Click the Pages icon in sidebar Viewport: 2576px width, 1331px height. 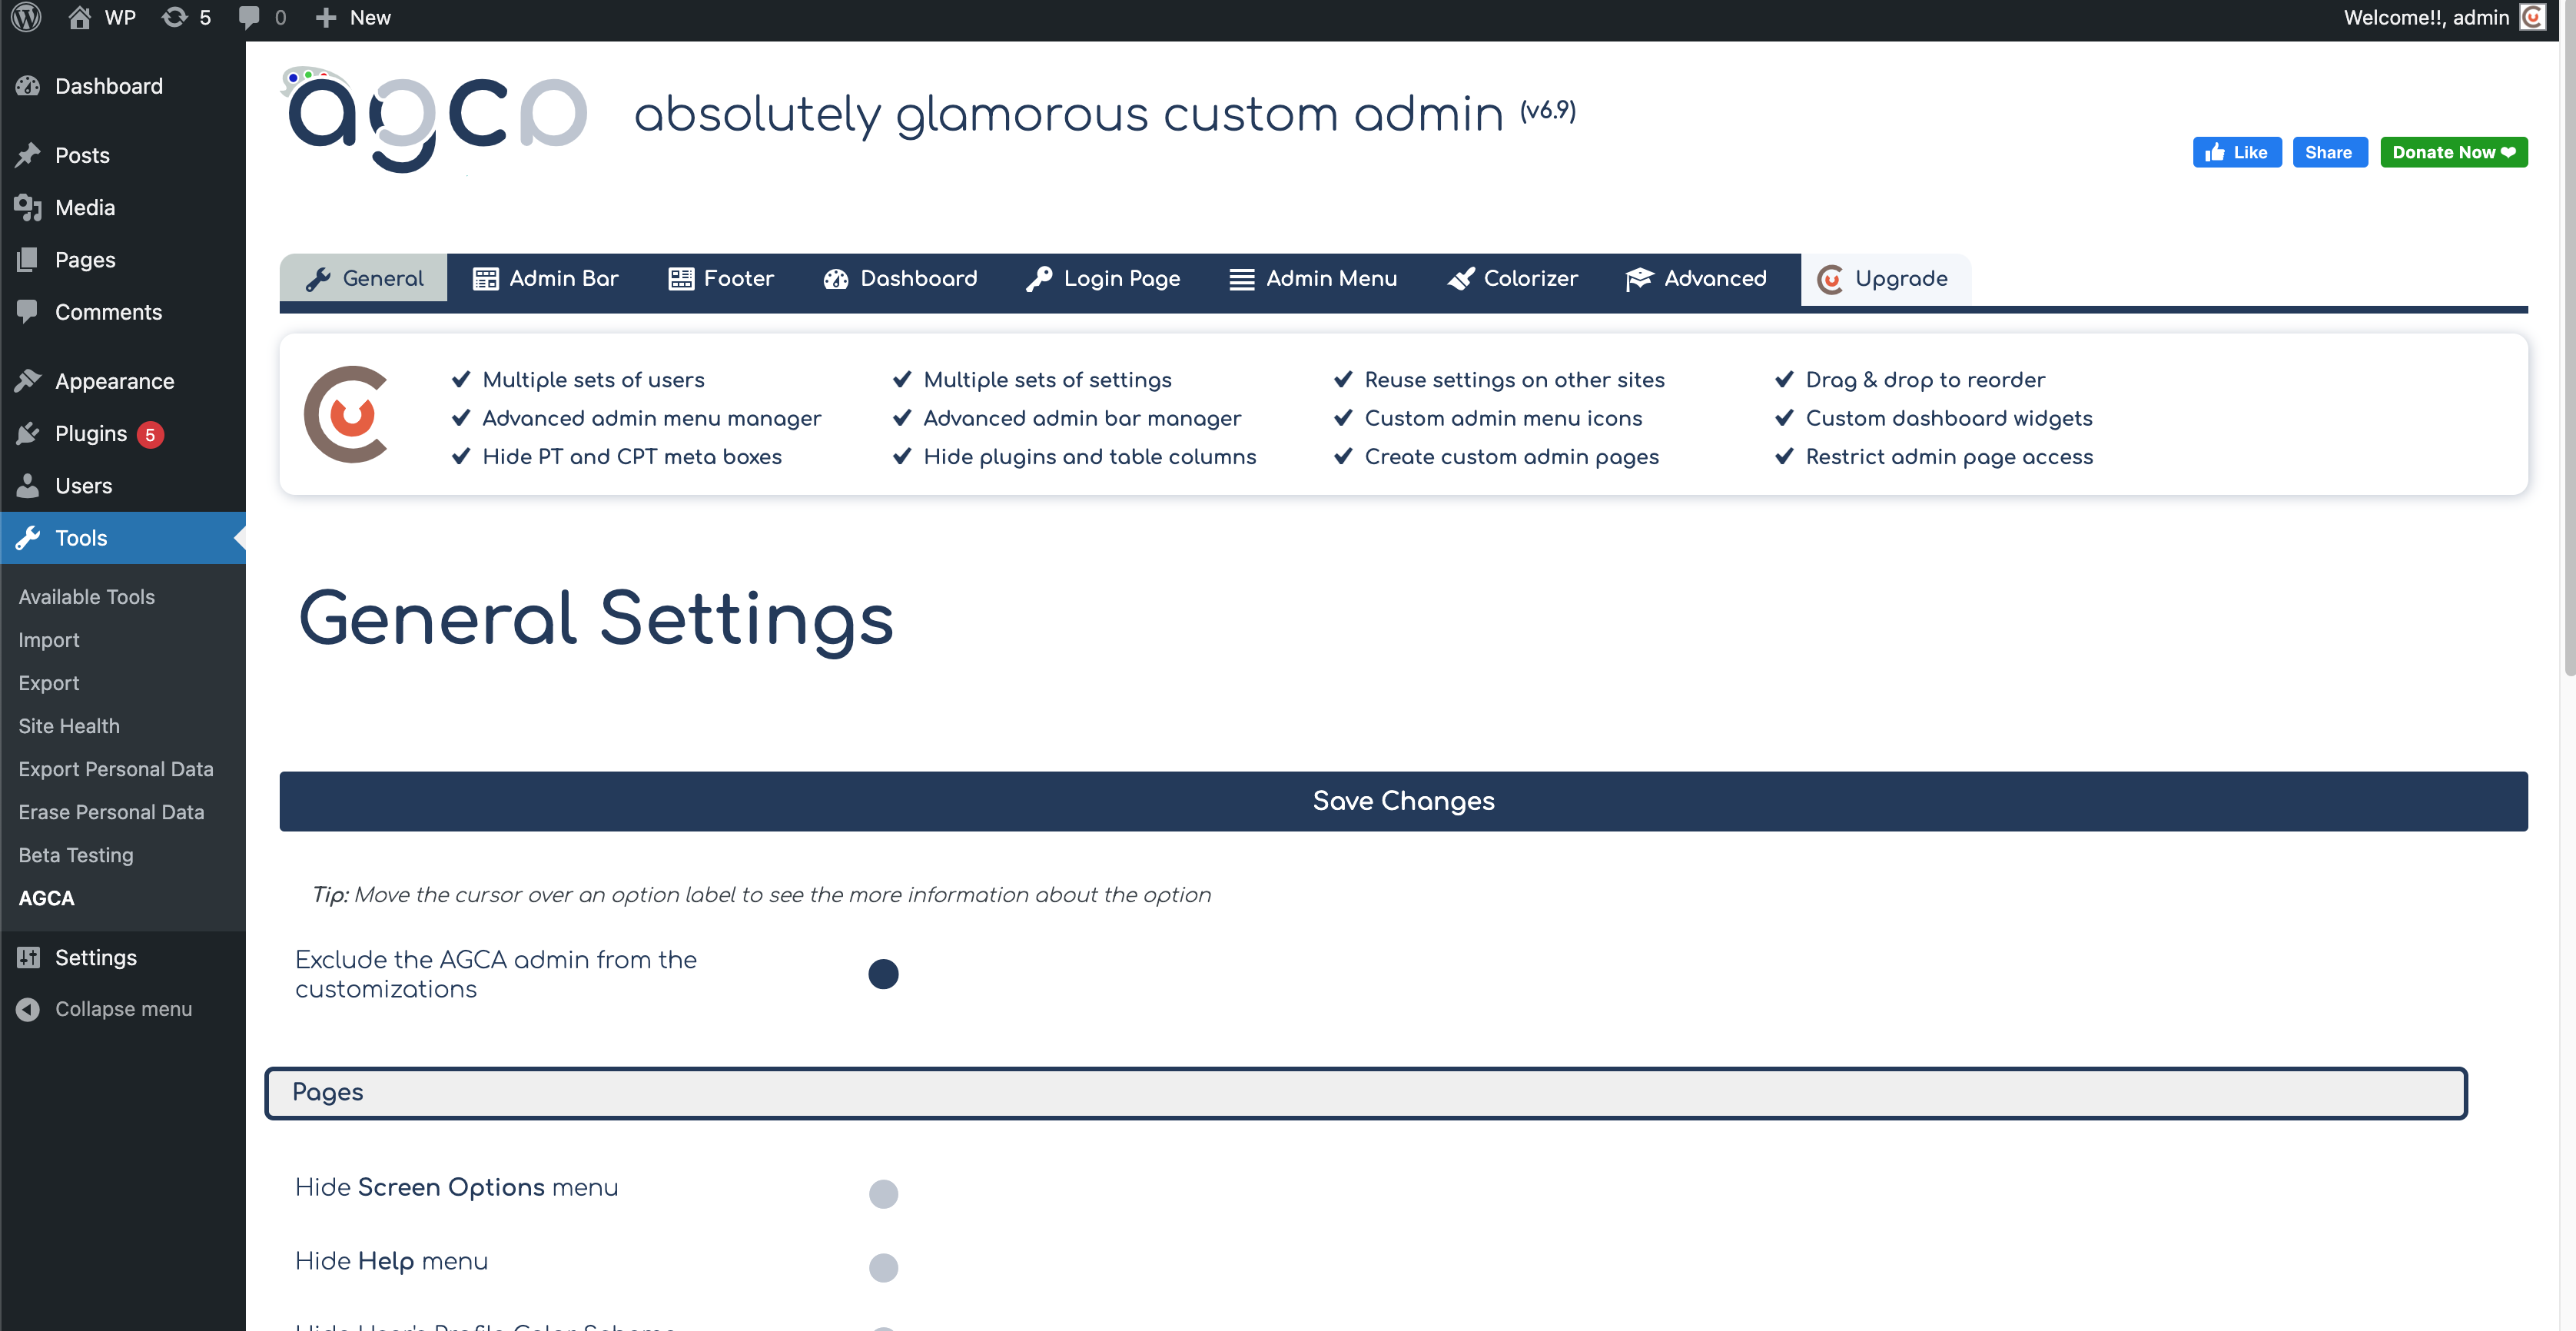28,259
